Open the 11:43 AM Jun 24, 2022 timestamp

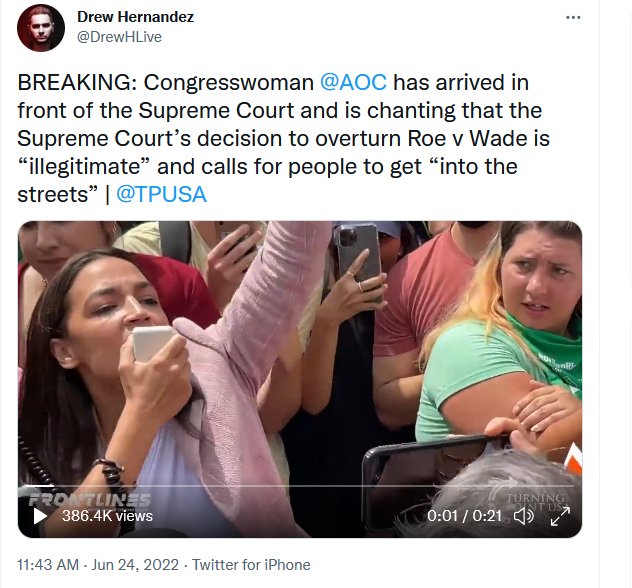click(98, 565)
